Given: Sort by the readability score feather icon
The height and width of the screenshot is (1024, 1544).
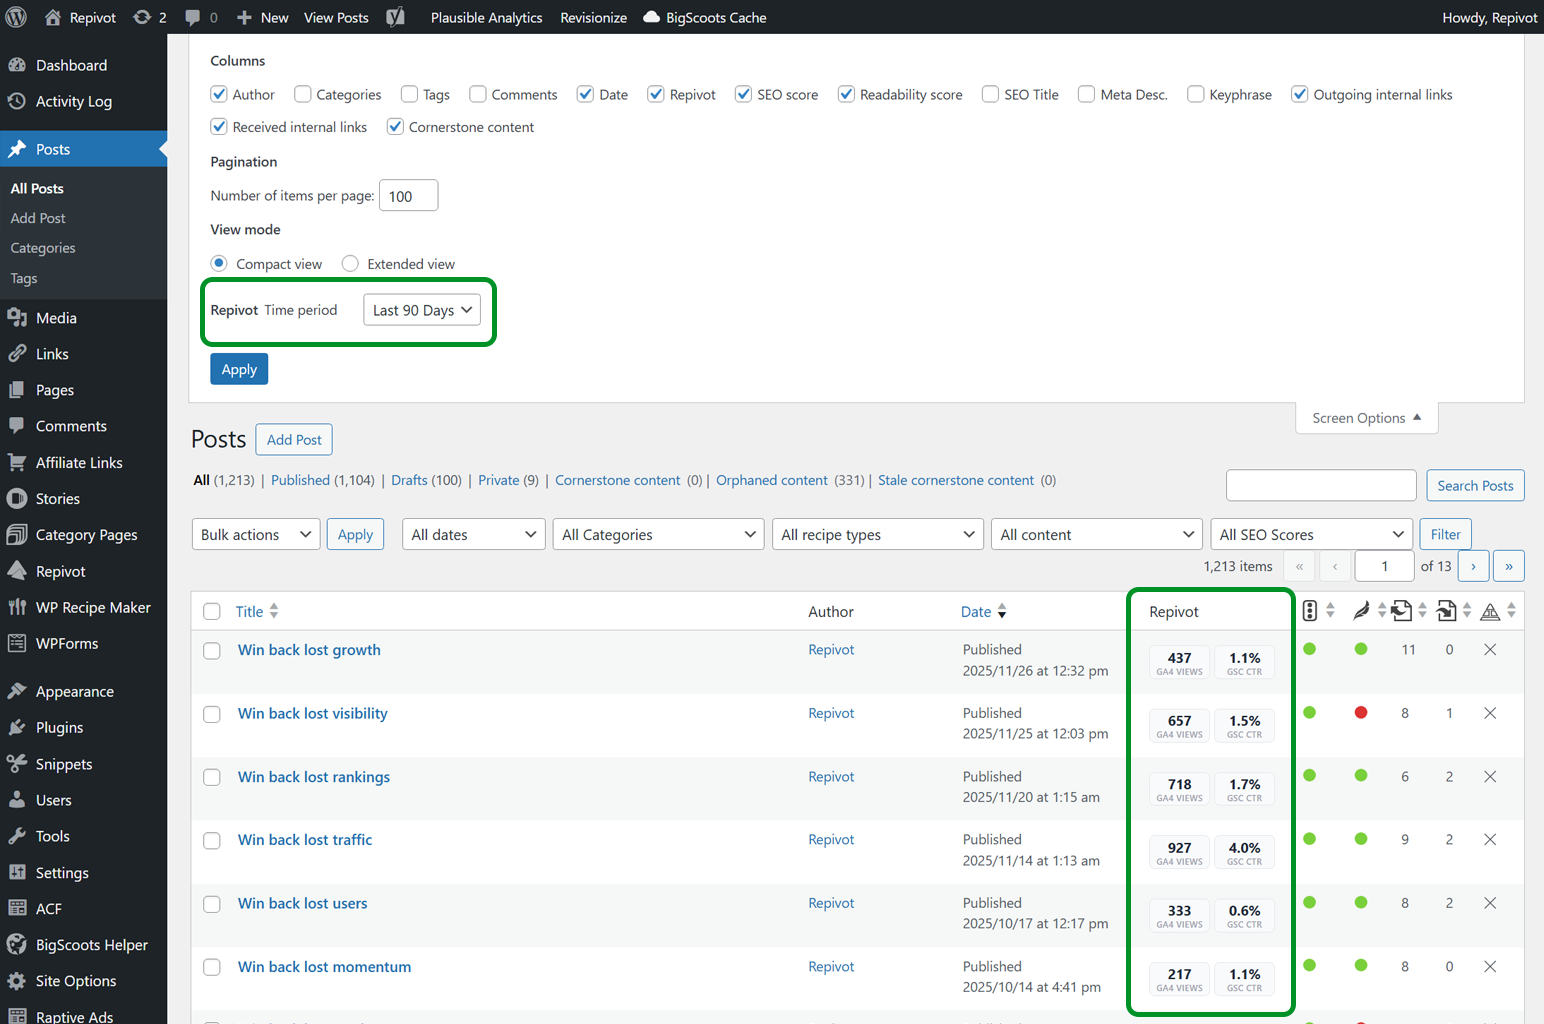Looking at the screenshot, I should [1360, 610].
